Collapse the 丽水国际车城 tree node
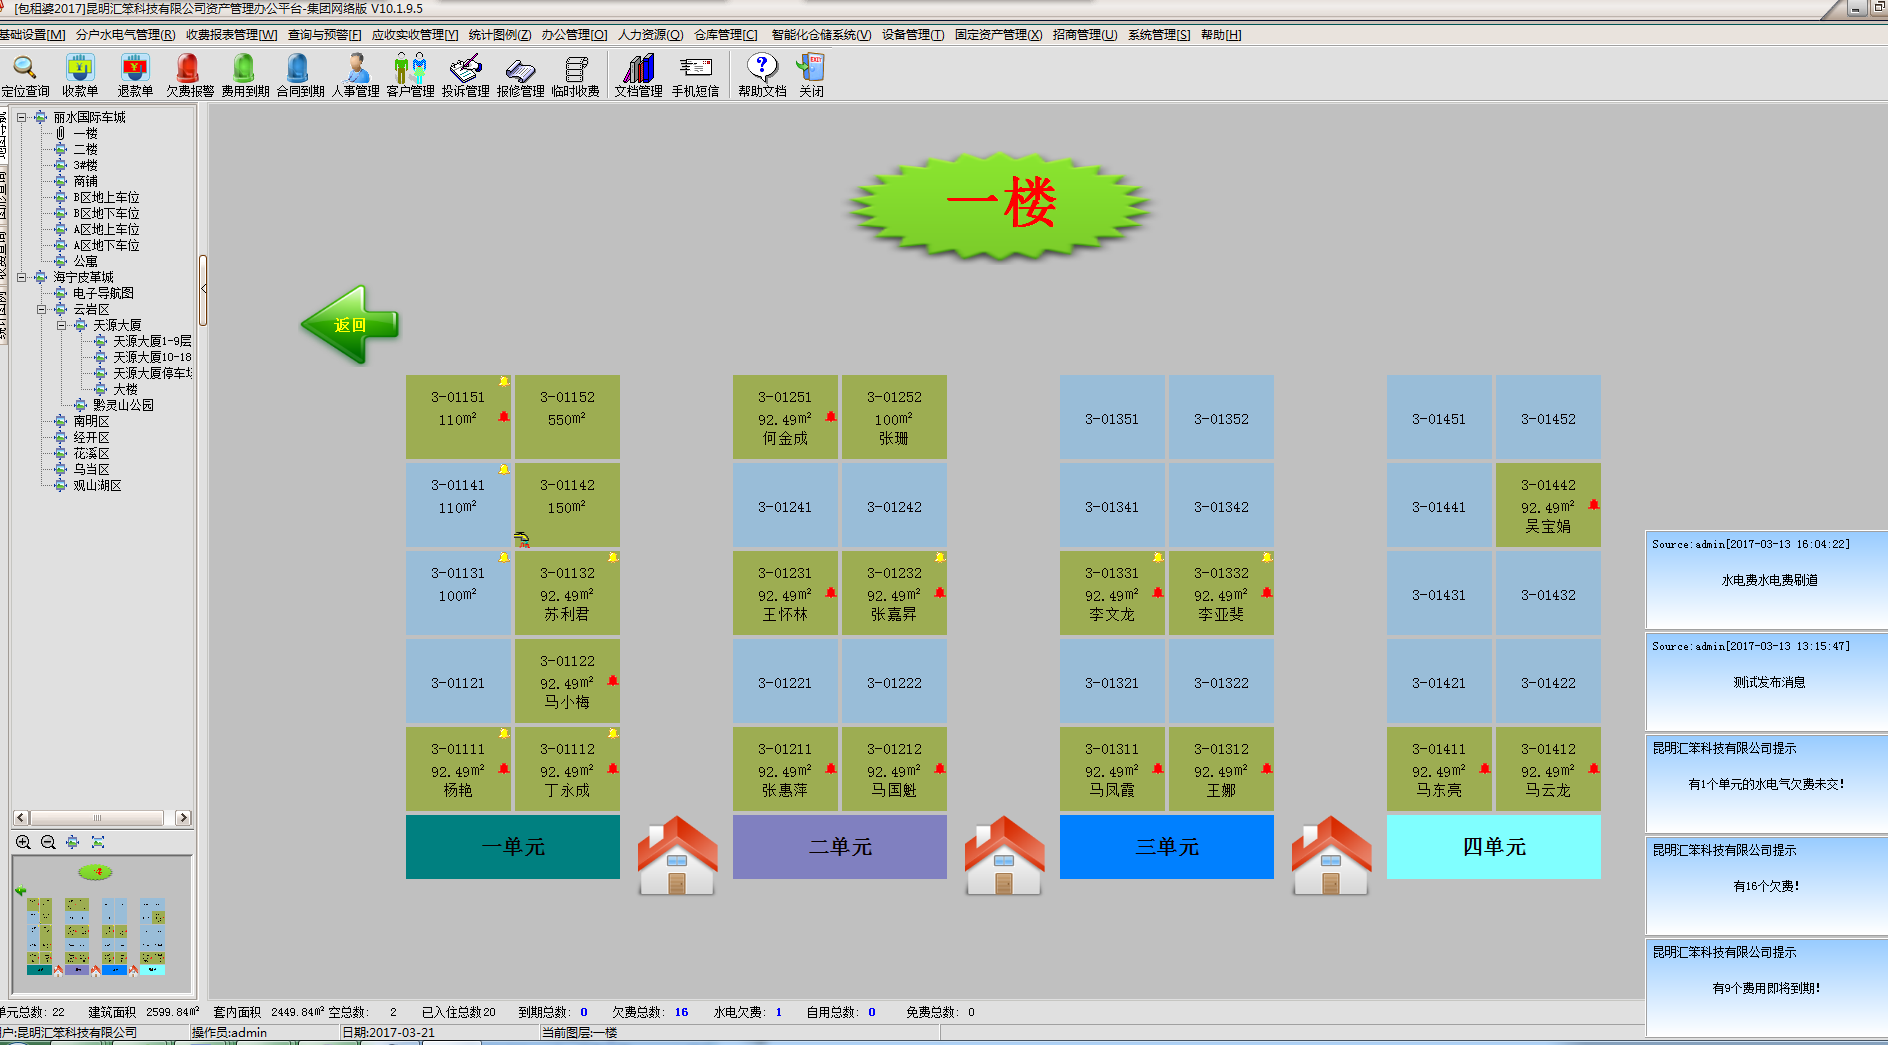The image size is (1888, 1045). (x=21, y=117)
